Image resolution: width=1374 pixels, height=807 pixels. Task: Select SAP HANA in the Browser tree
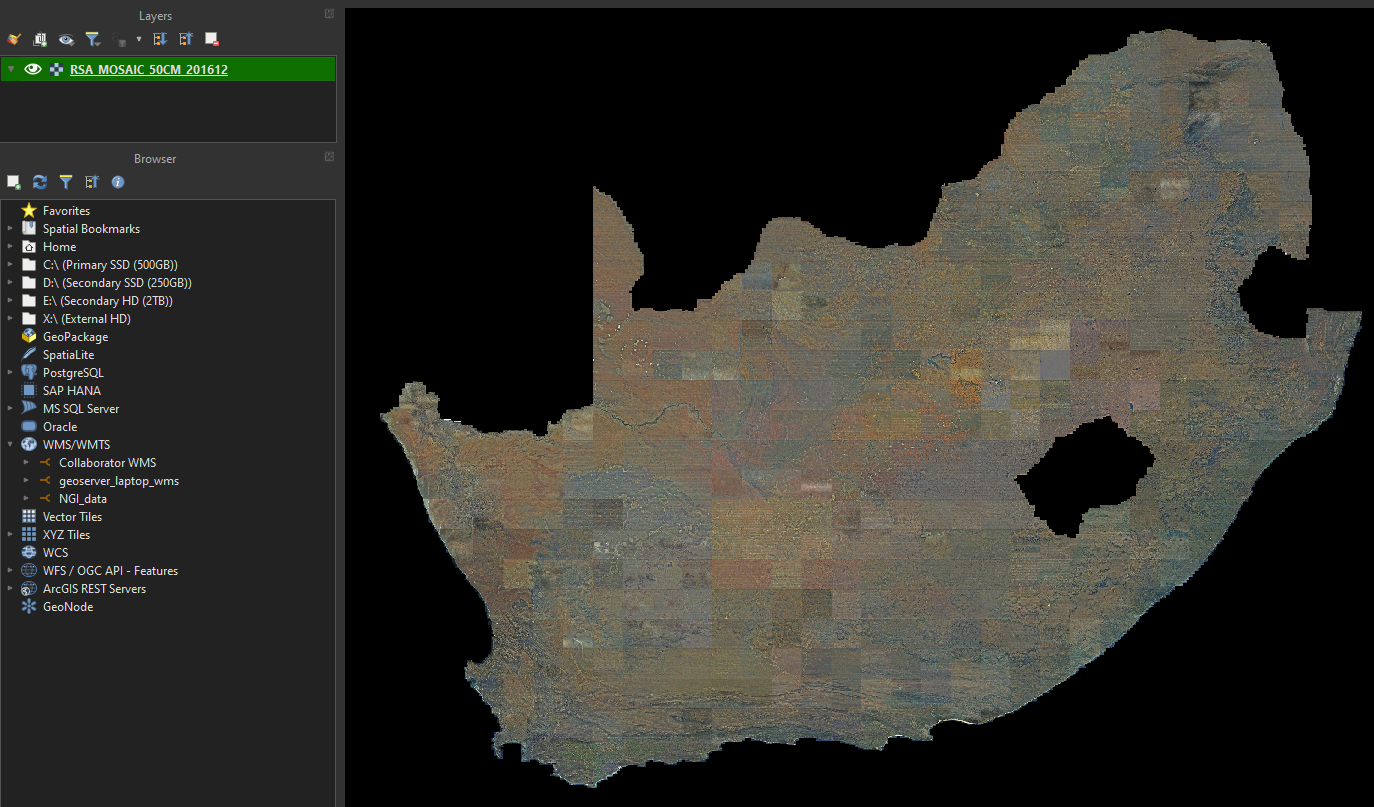72,391
